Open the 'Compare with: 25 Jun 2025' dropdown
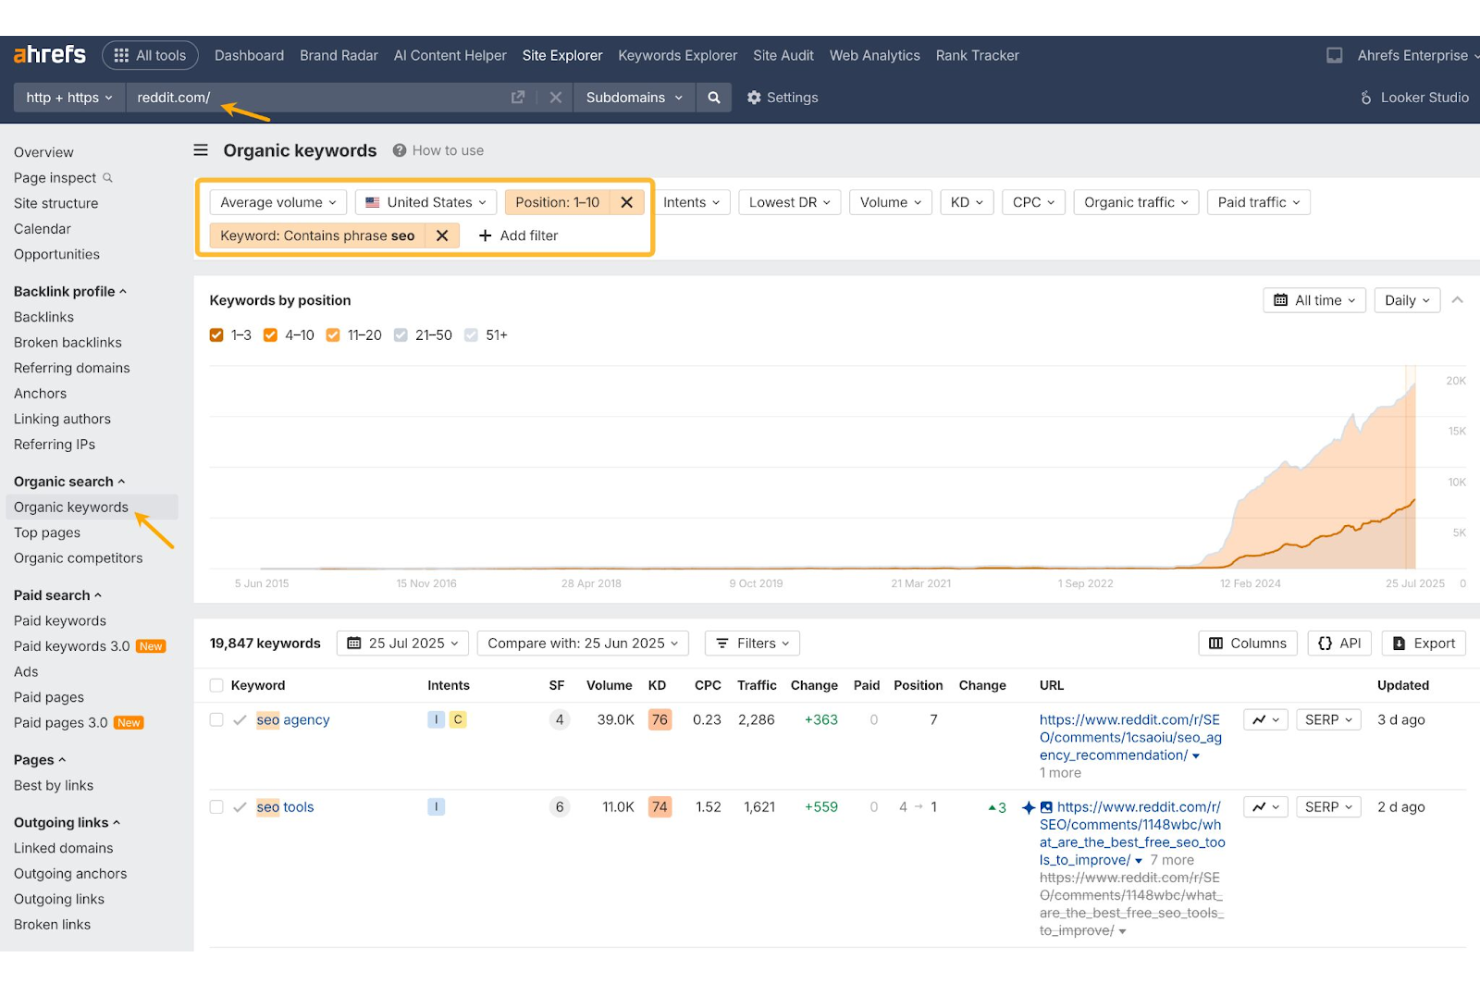Screen dimensions: 1480x987 coord(582,643)
